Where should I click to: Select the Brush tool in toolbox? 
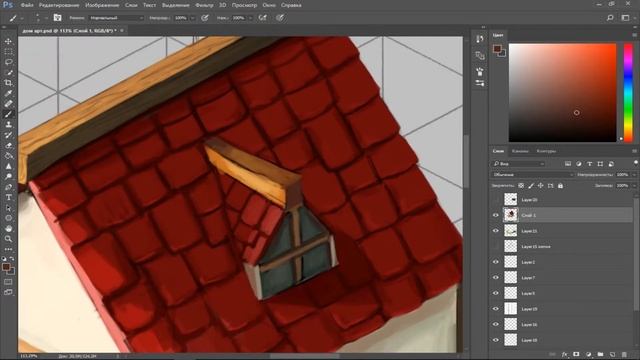8,114
